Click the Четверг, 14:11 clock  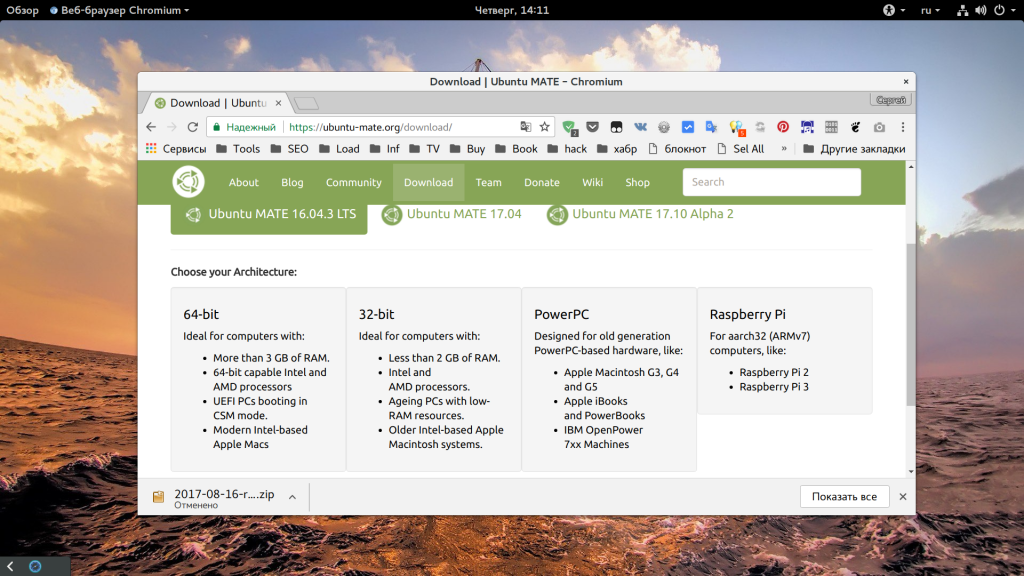coord(511,10)
